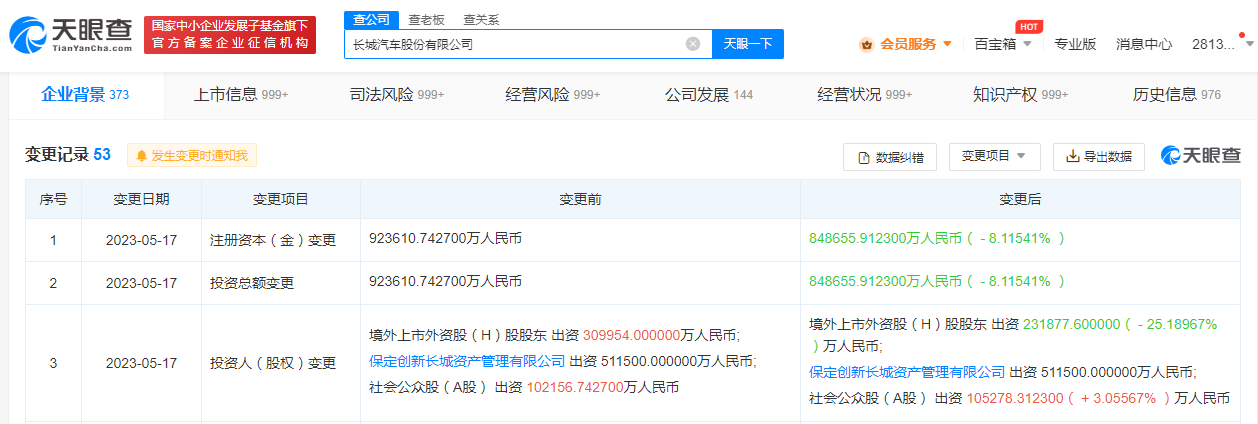Open the 消息中心 link
The width and height of the screenshot is (1258, 424).
(x=1144, y=44)
